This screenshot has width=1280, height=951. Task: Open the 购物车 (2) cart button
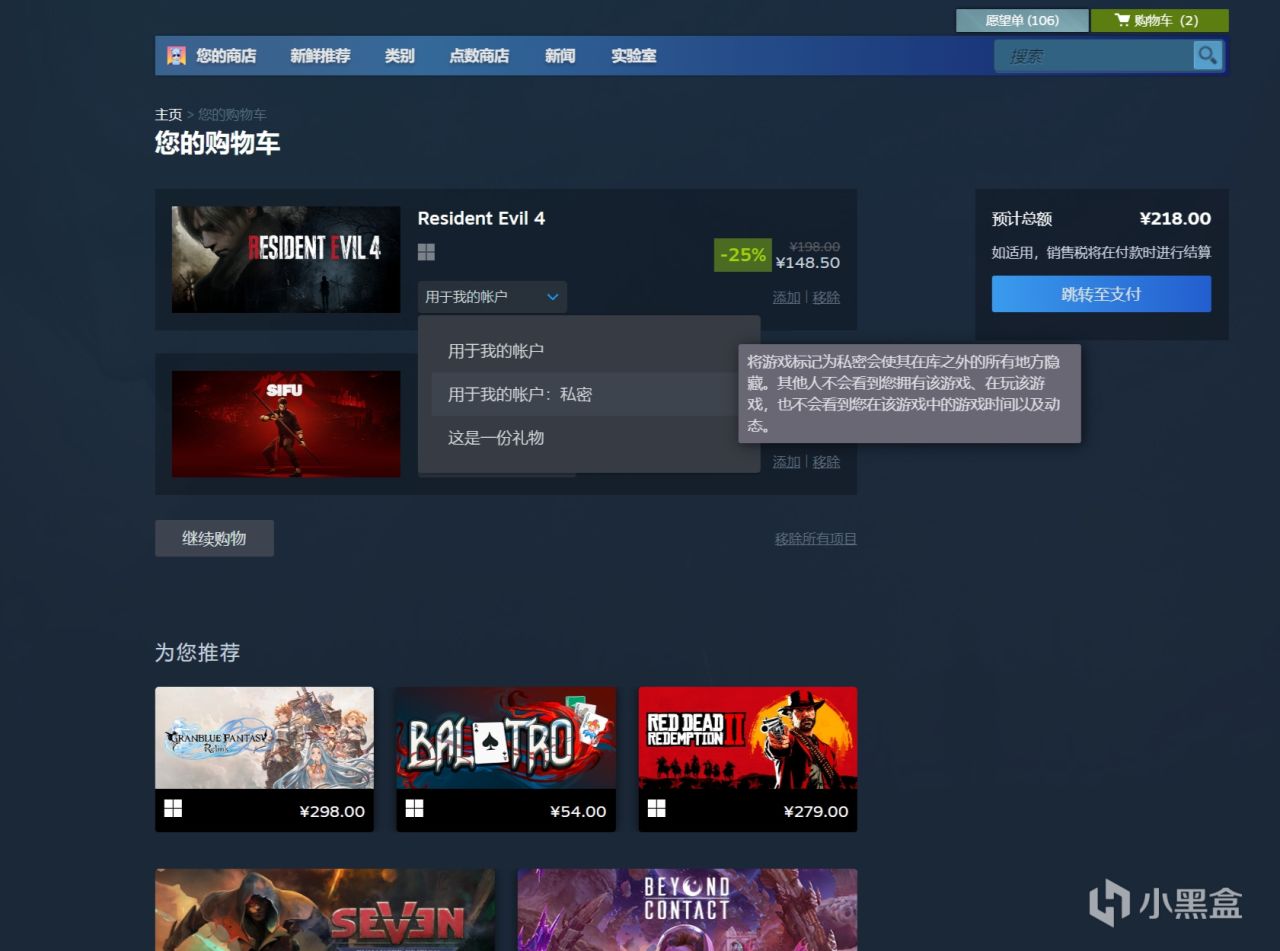coord(1160,20)
